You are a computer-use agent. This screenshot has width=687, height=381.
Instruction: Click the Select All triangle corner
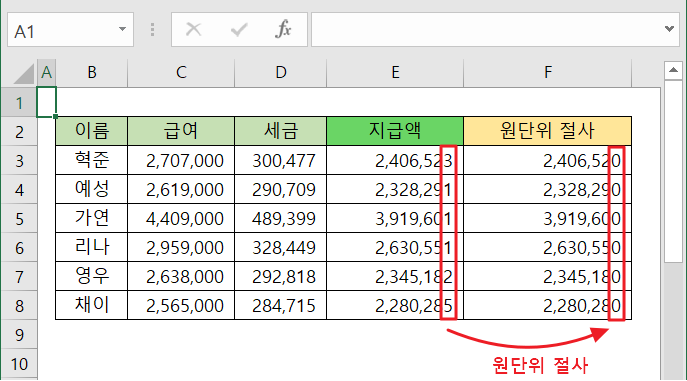24,73
